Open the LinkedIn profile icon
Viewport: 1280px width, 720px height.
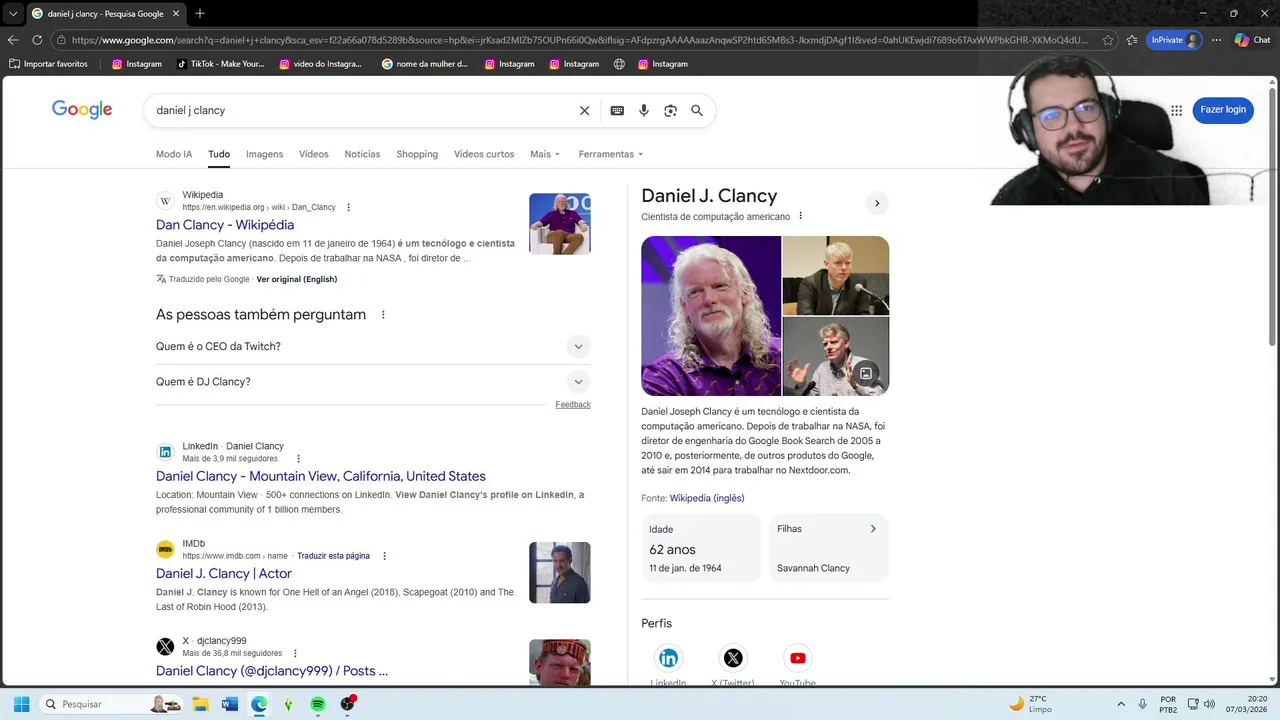pos(668,658)
